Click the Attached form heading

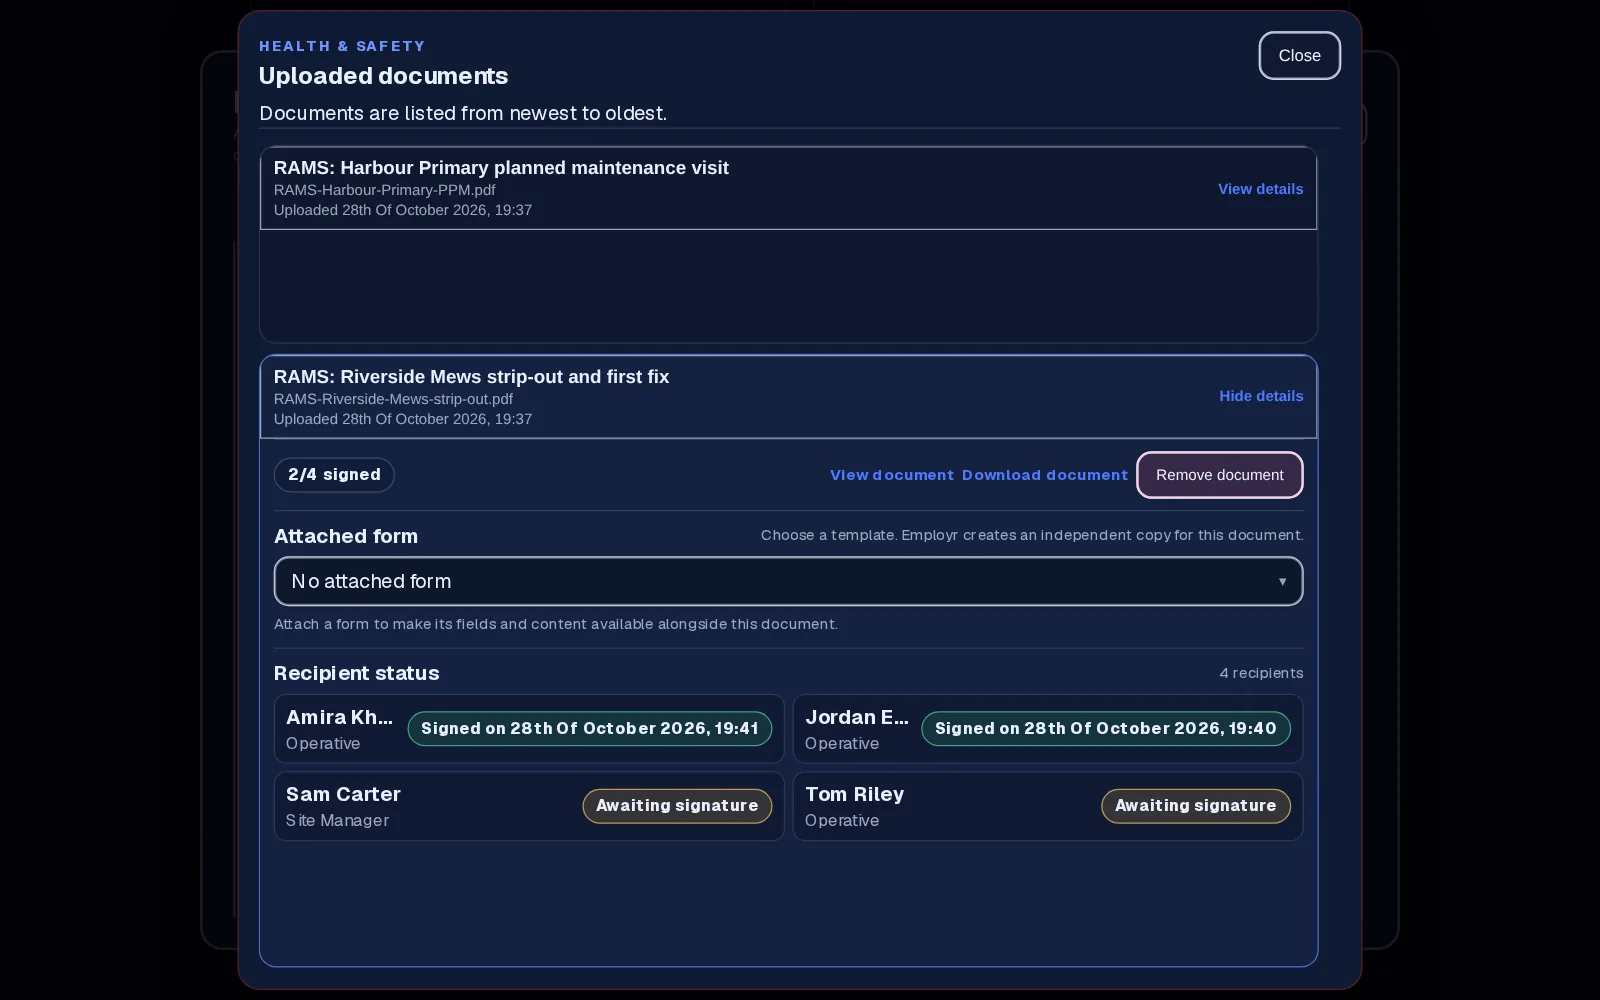tap(346, 536)
